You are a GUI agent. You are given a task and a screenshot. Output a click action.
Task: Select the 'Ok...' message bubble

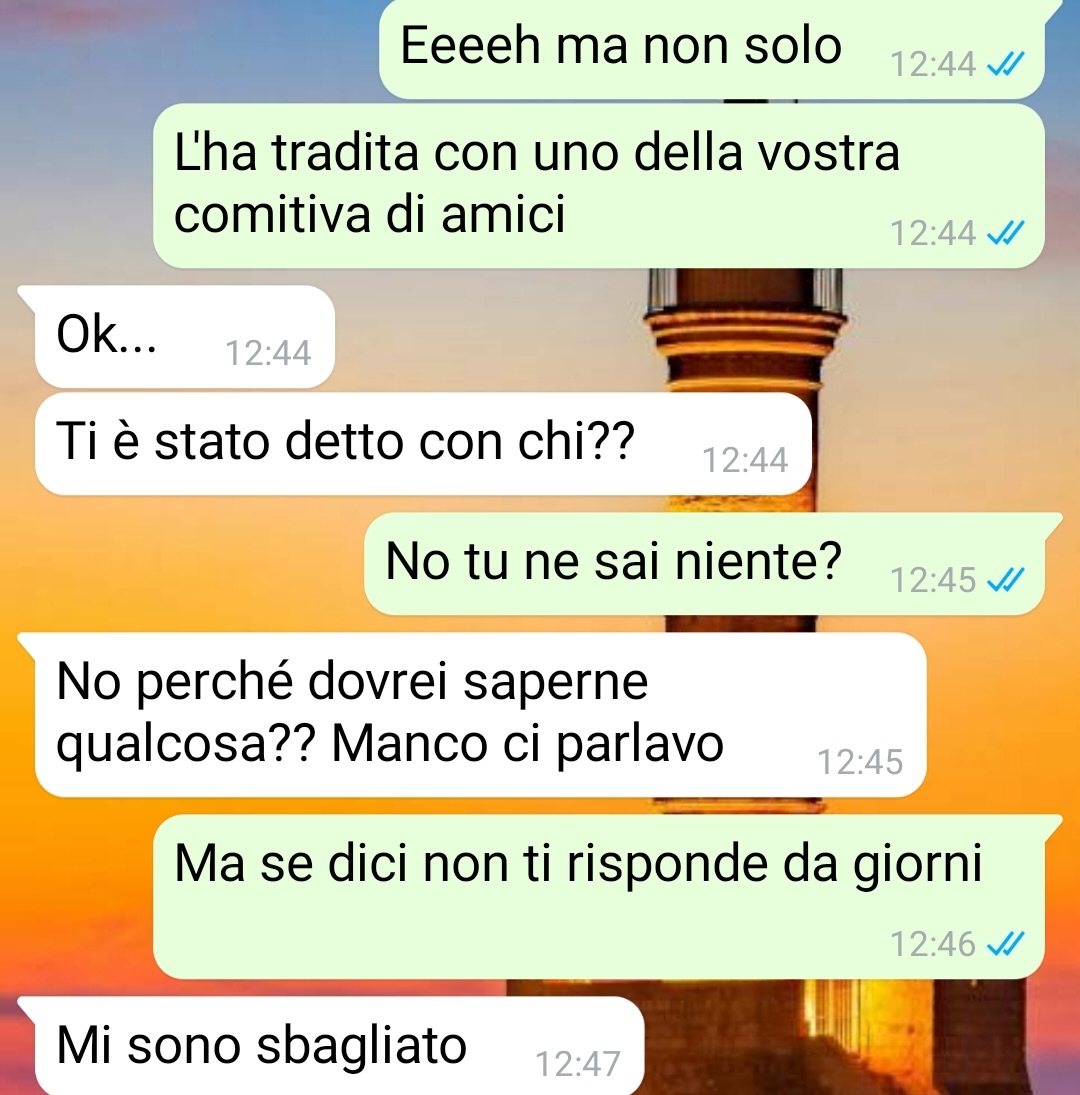point(184,337)
